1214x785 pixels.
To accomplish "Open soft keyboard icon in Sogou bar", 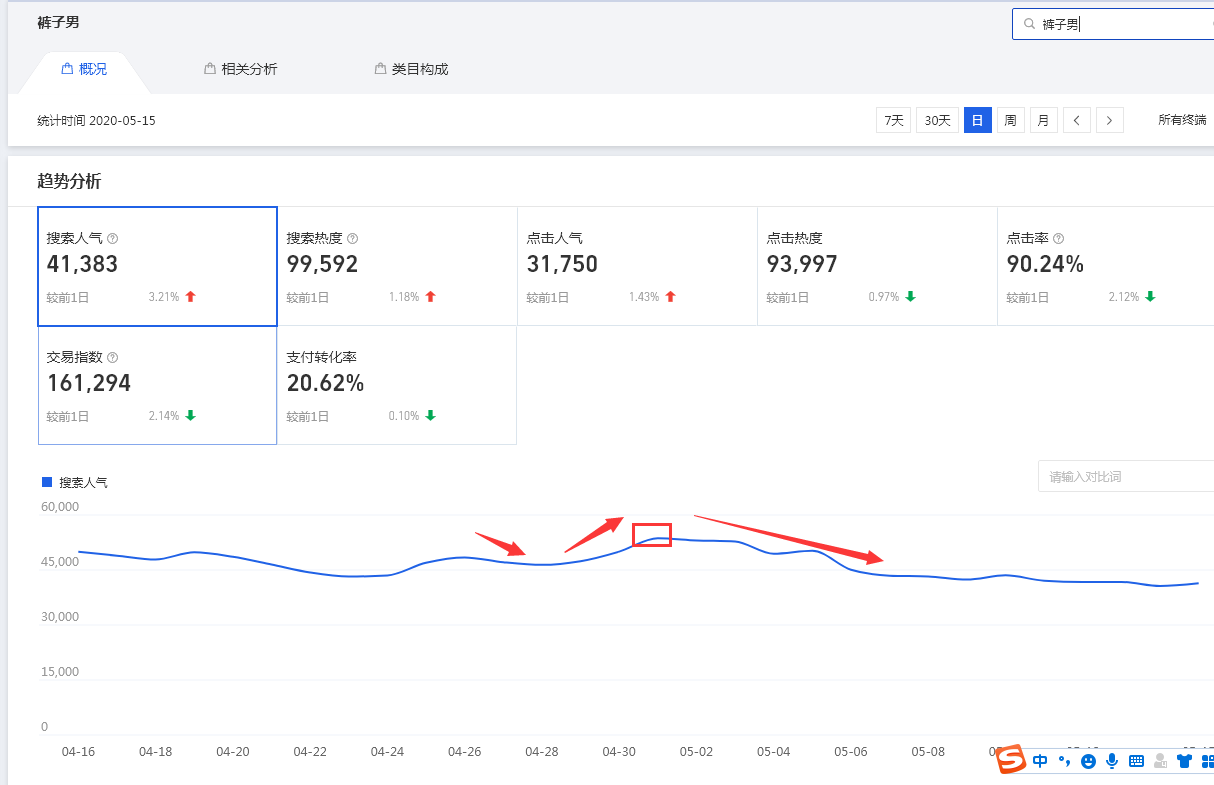I will [x=1136, y=761].
